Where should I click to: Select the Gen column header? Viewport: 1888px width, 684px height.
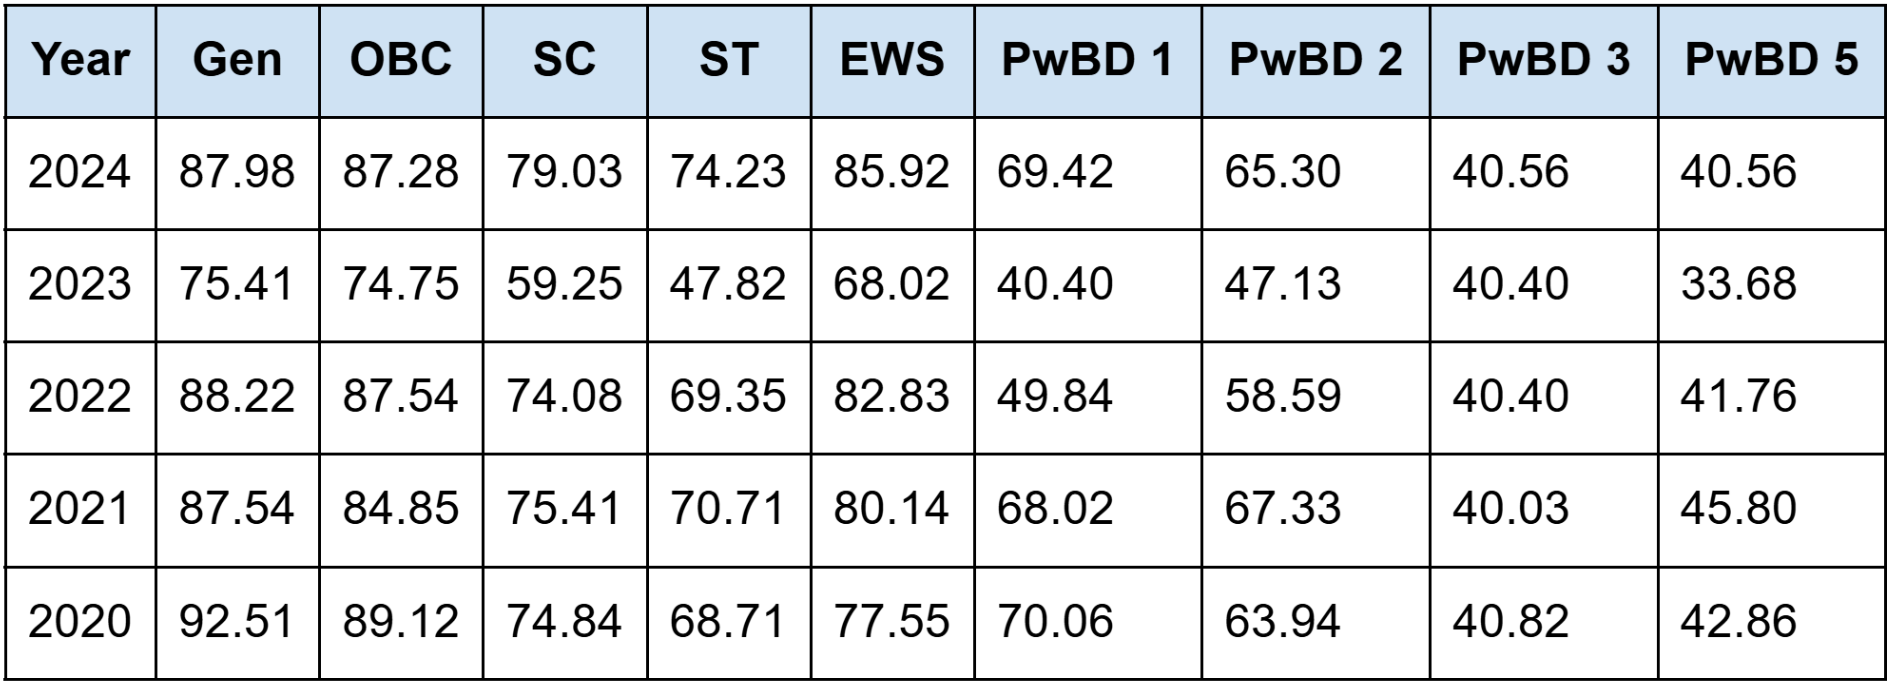tap(237, 60)
